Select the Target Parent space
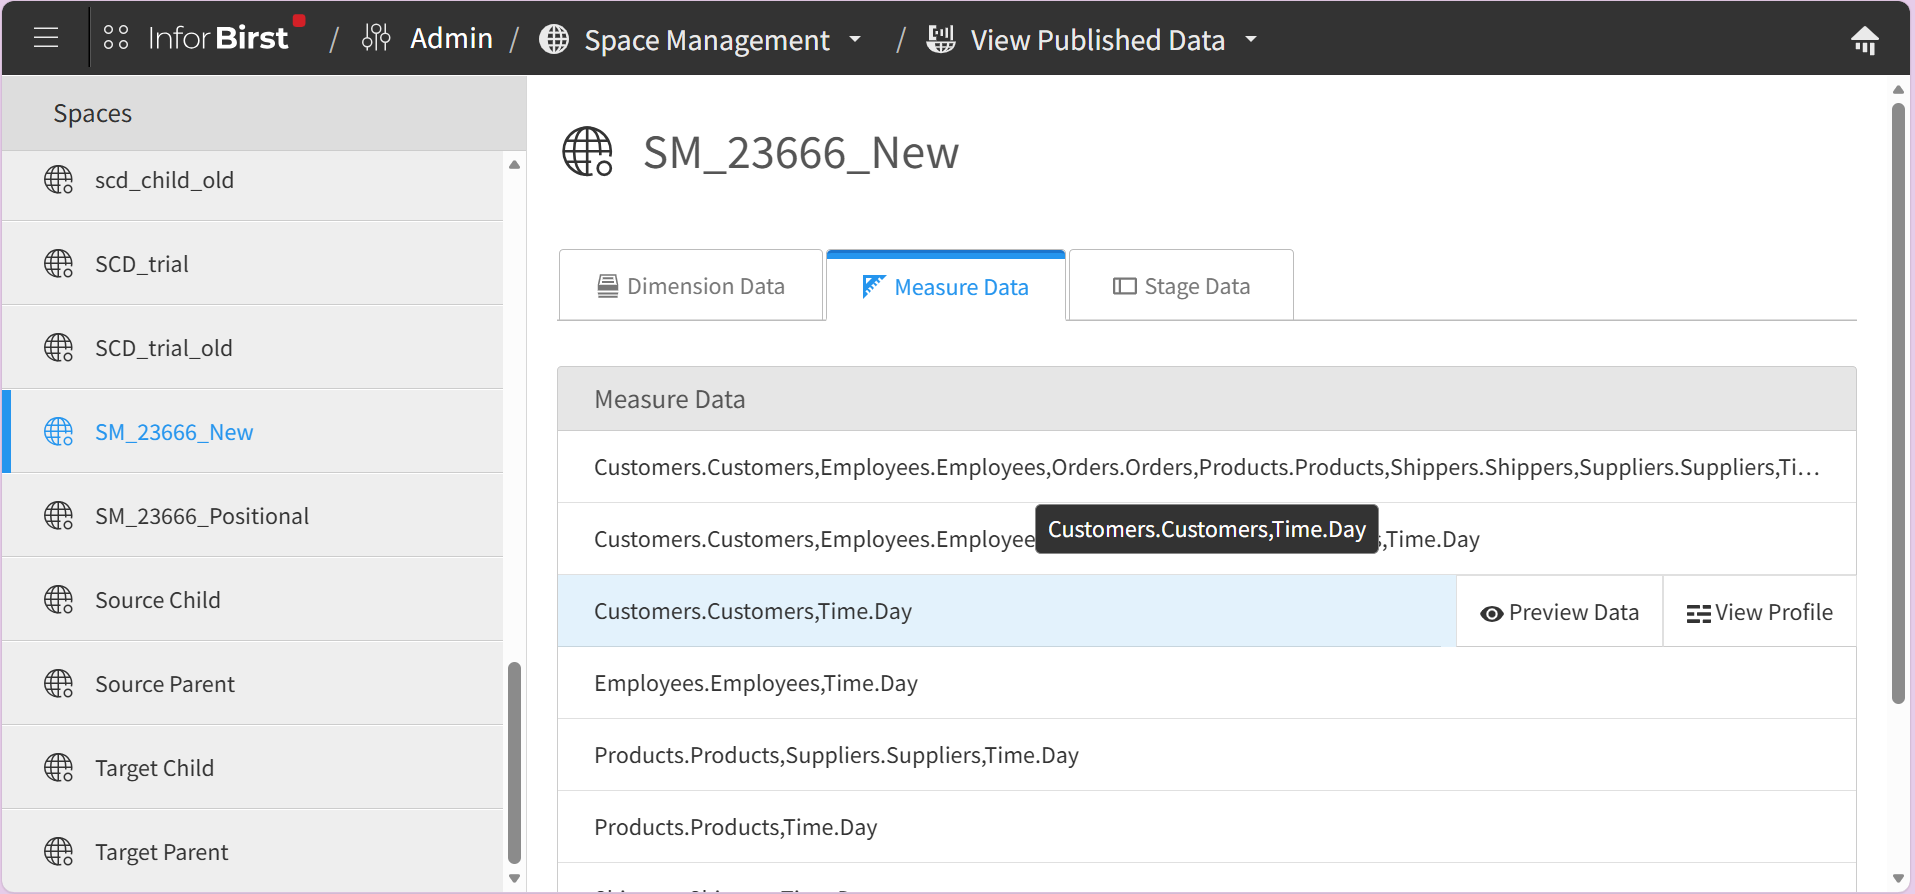Screen dimensions: 1915x894 pyautogui.click(x=253, y=852)
